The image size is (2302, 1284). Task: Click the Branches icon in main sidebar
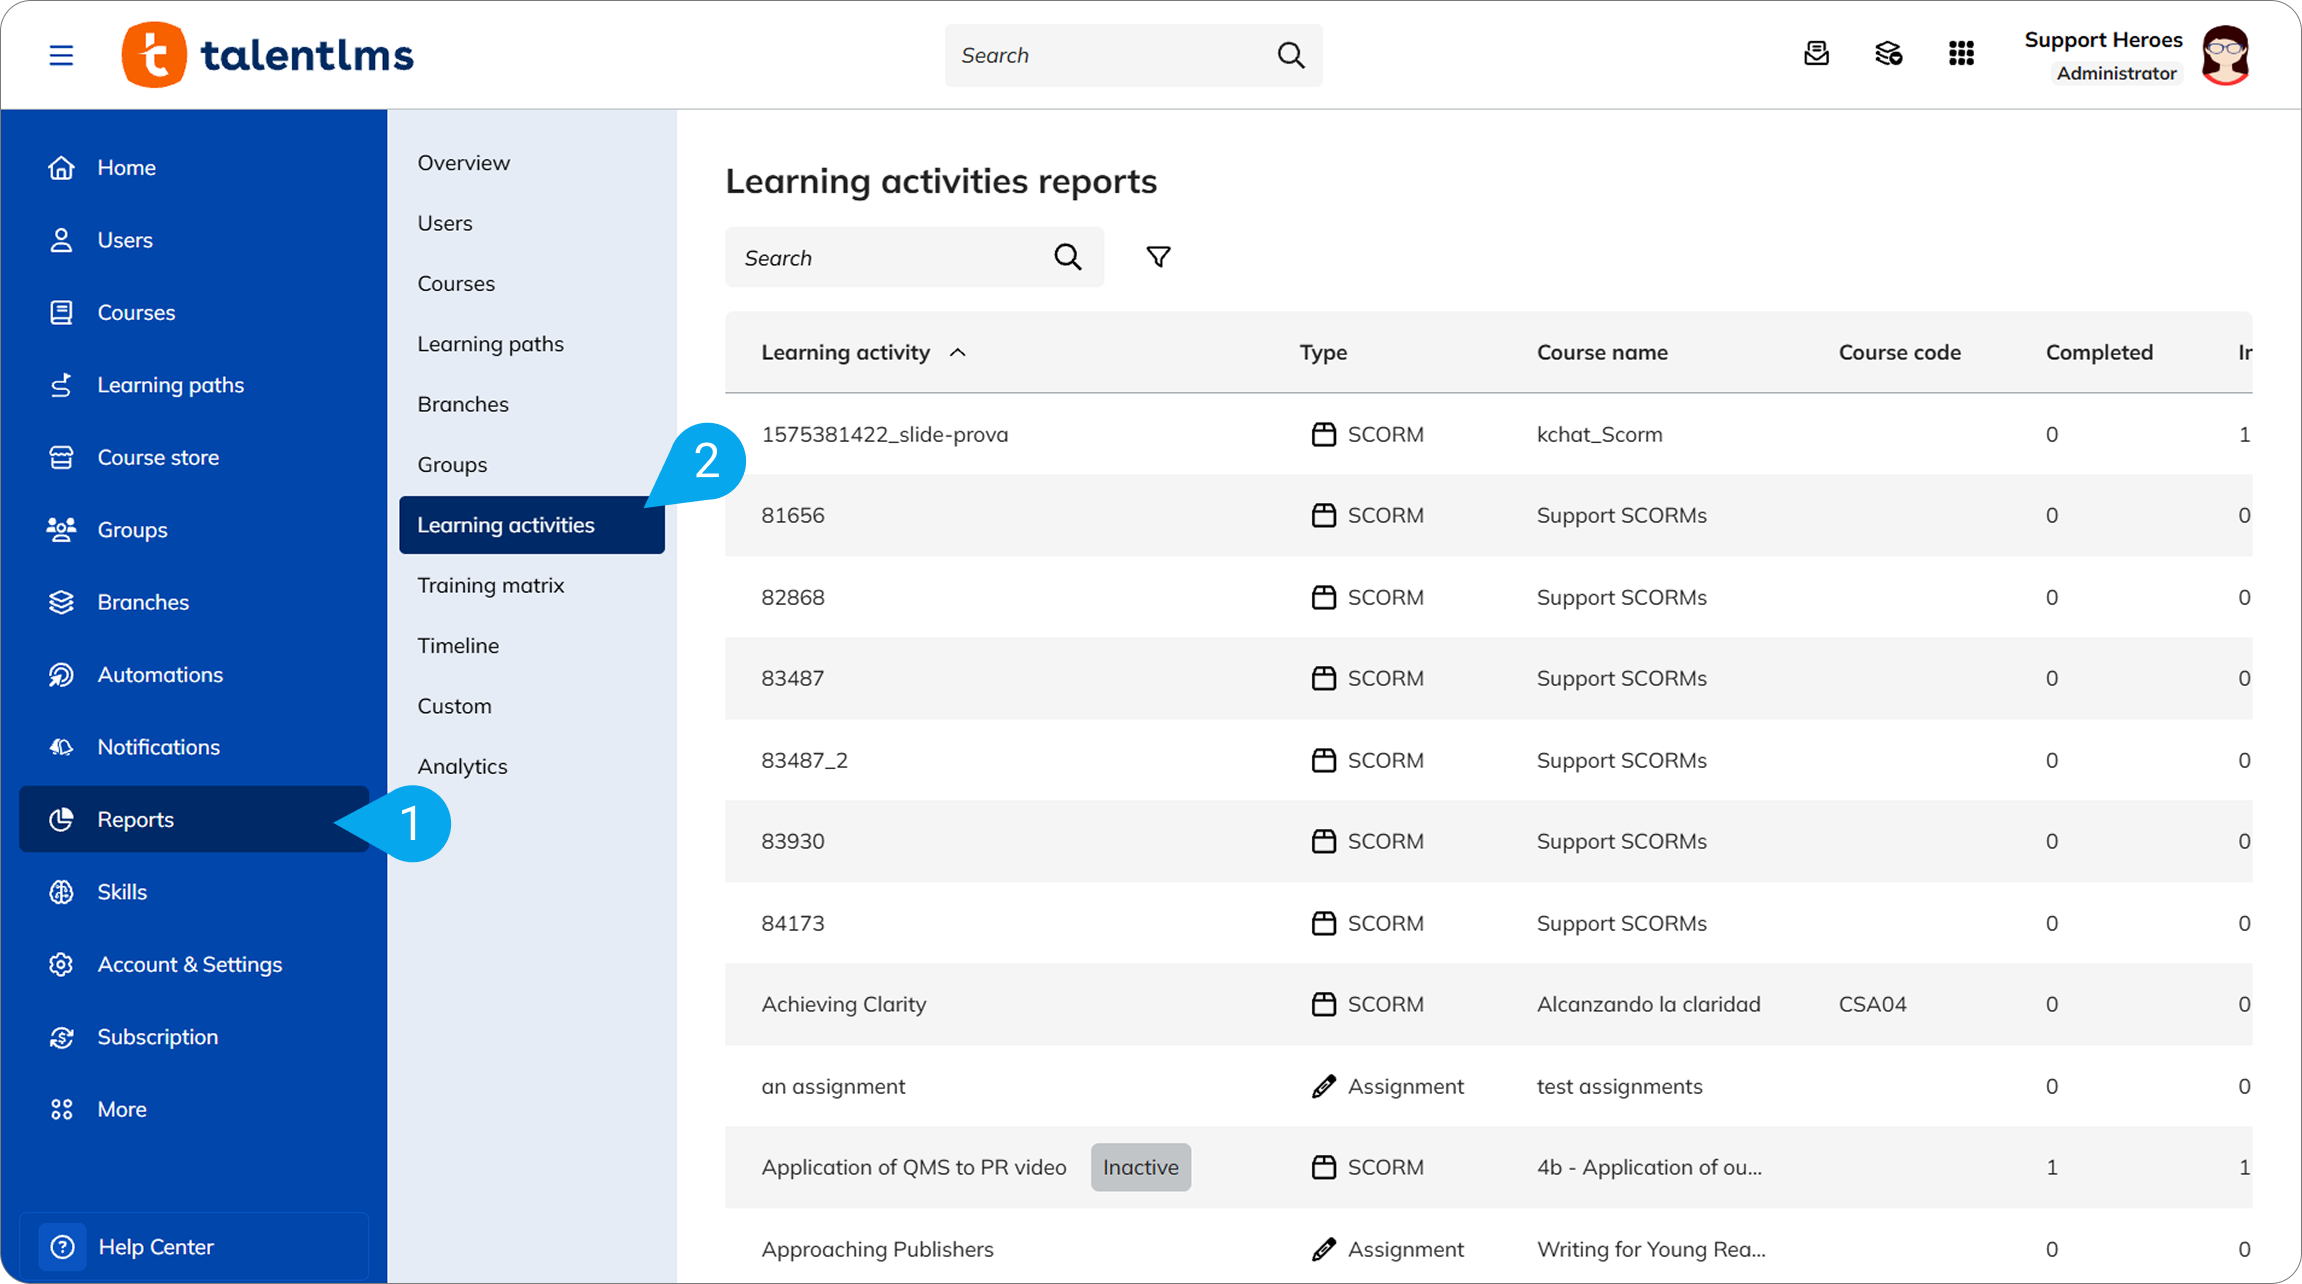coord(62,602)
